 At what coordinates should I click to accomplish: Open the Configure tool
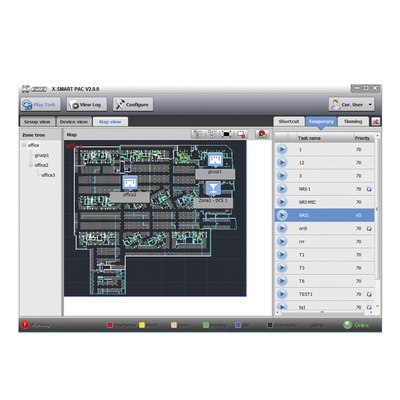(133, 104)
